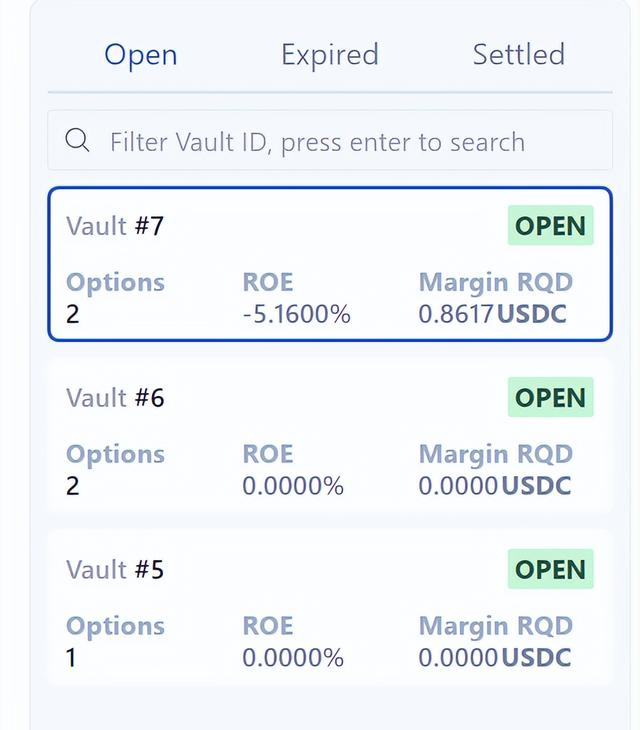Select the Vault #6 card
Viewport: 640px width, 730px height.
coord(330,436)
